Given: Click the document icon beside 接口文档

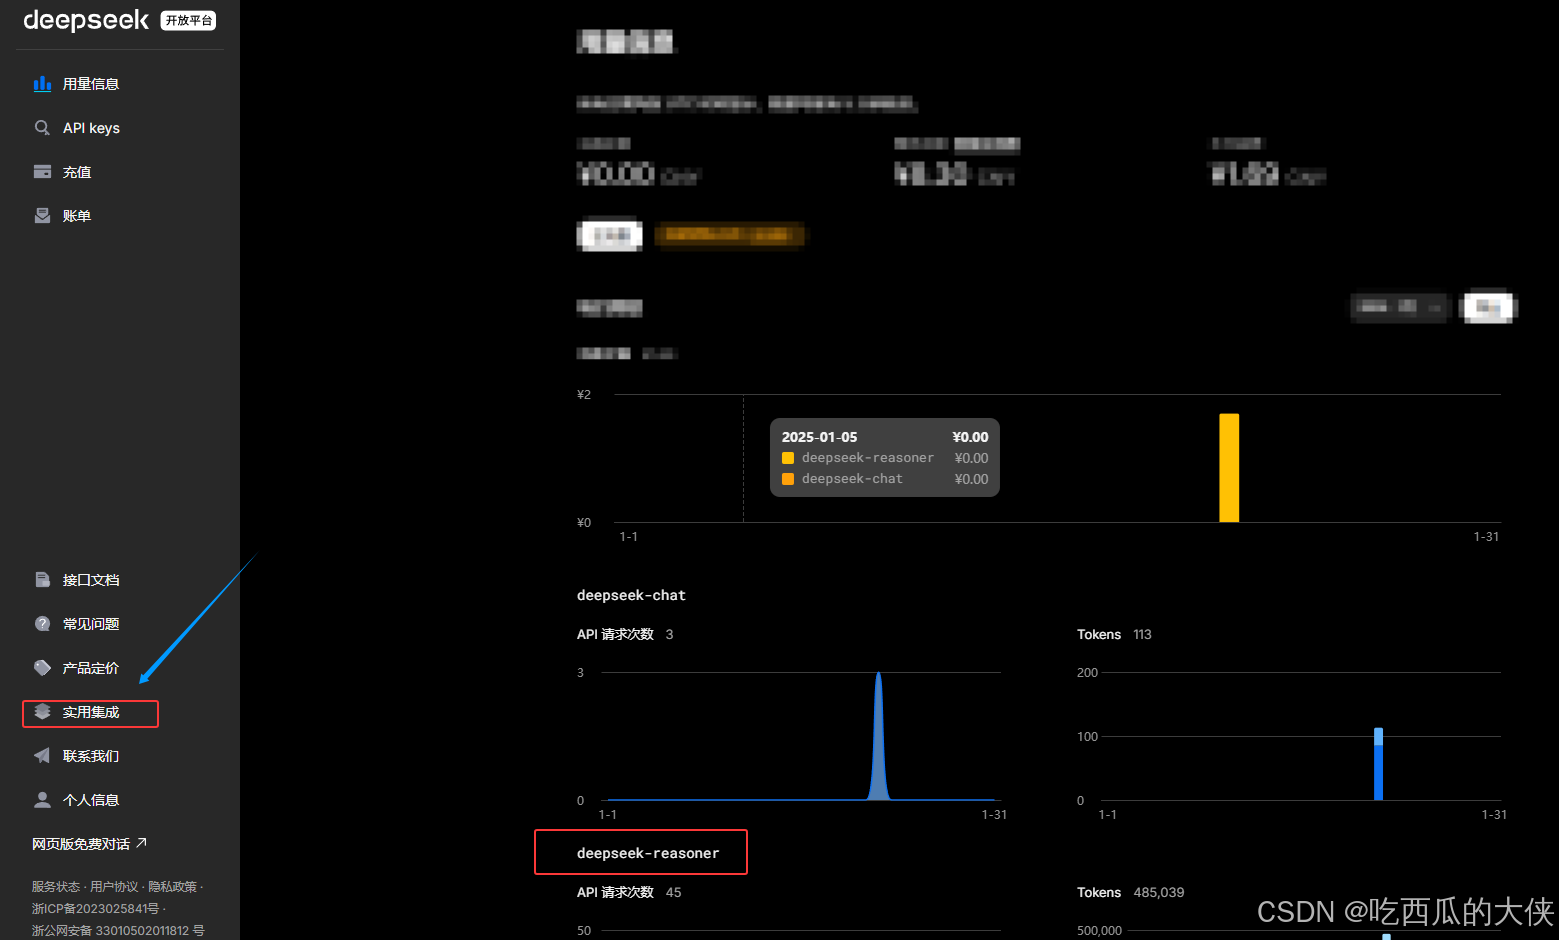Looking at the screenshot, I should pos(42,580).
